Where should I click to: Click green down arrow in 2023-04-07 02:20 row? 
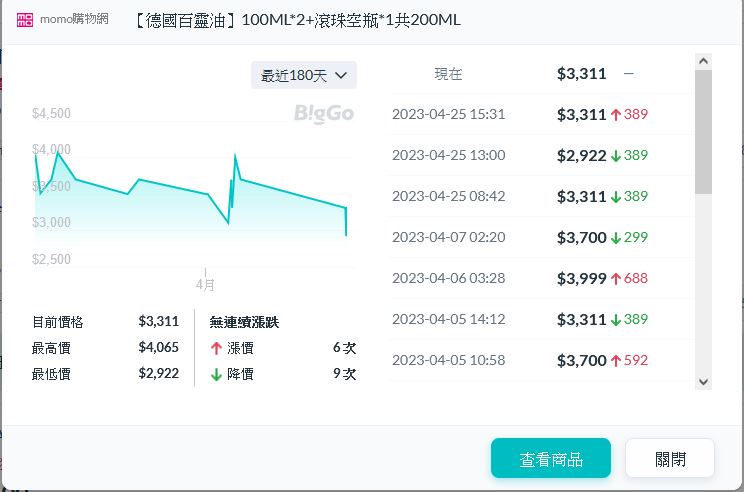615,237
